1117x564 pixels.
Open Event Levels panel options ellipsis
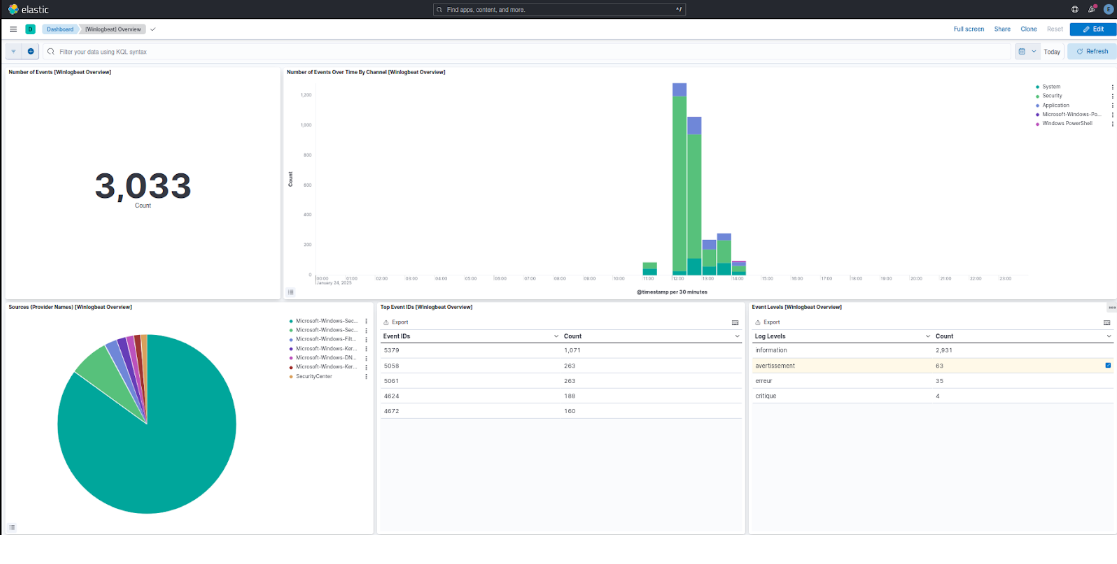point(1111,307)
